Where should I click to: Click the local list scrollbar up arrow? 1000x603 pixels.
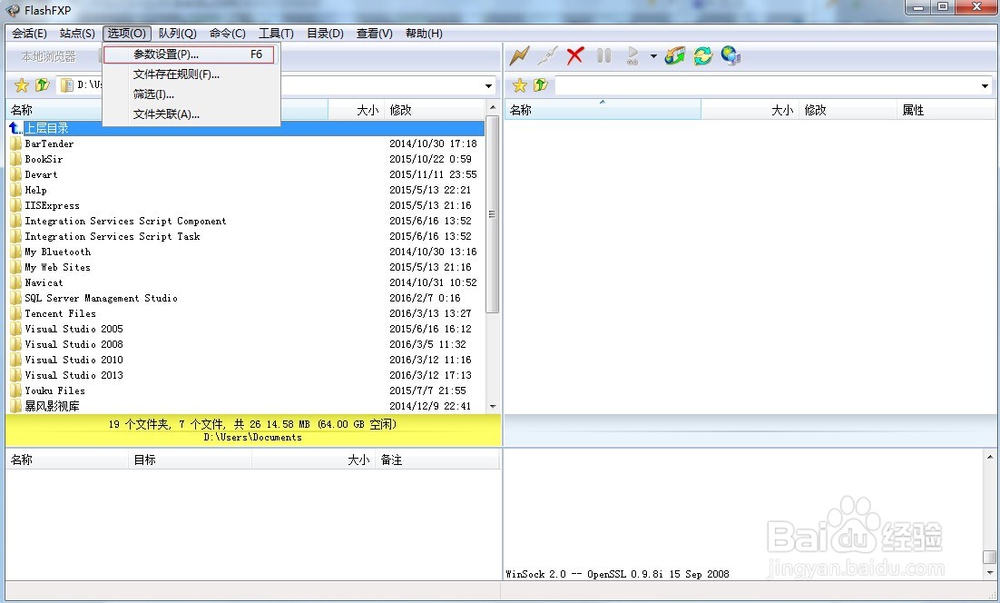click(x=492, y=107)
